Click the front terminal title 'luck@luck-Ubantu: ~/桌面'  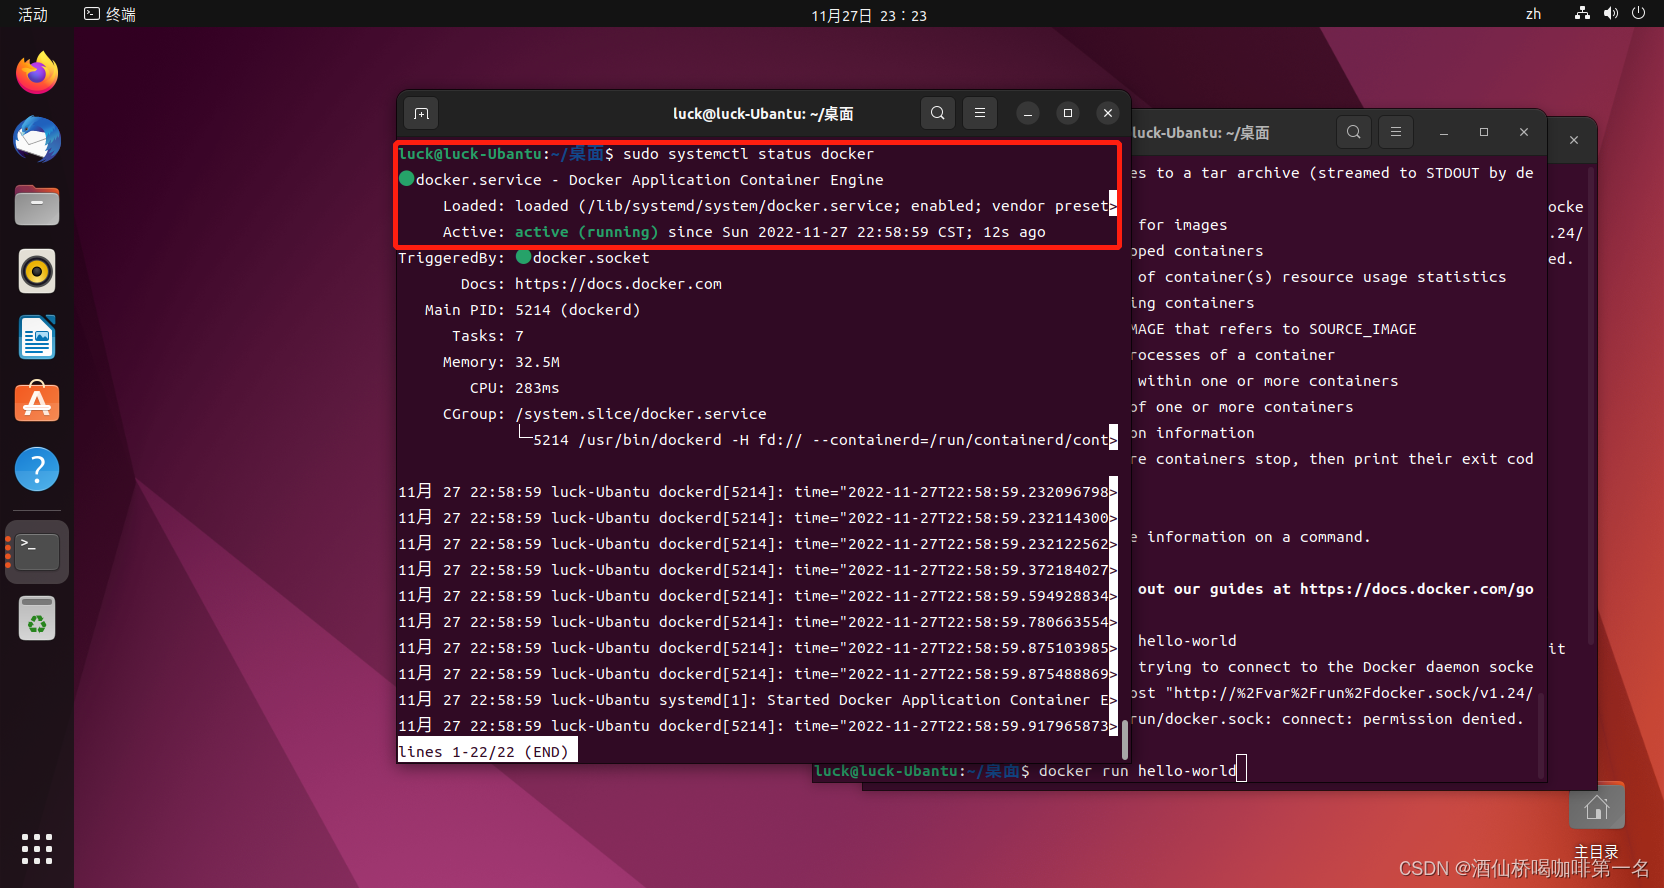point(763,114)
